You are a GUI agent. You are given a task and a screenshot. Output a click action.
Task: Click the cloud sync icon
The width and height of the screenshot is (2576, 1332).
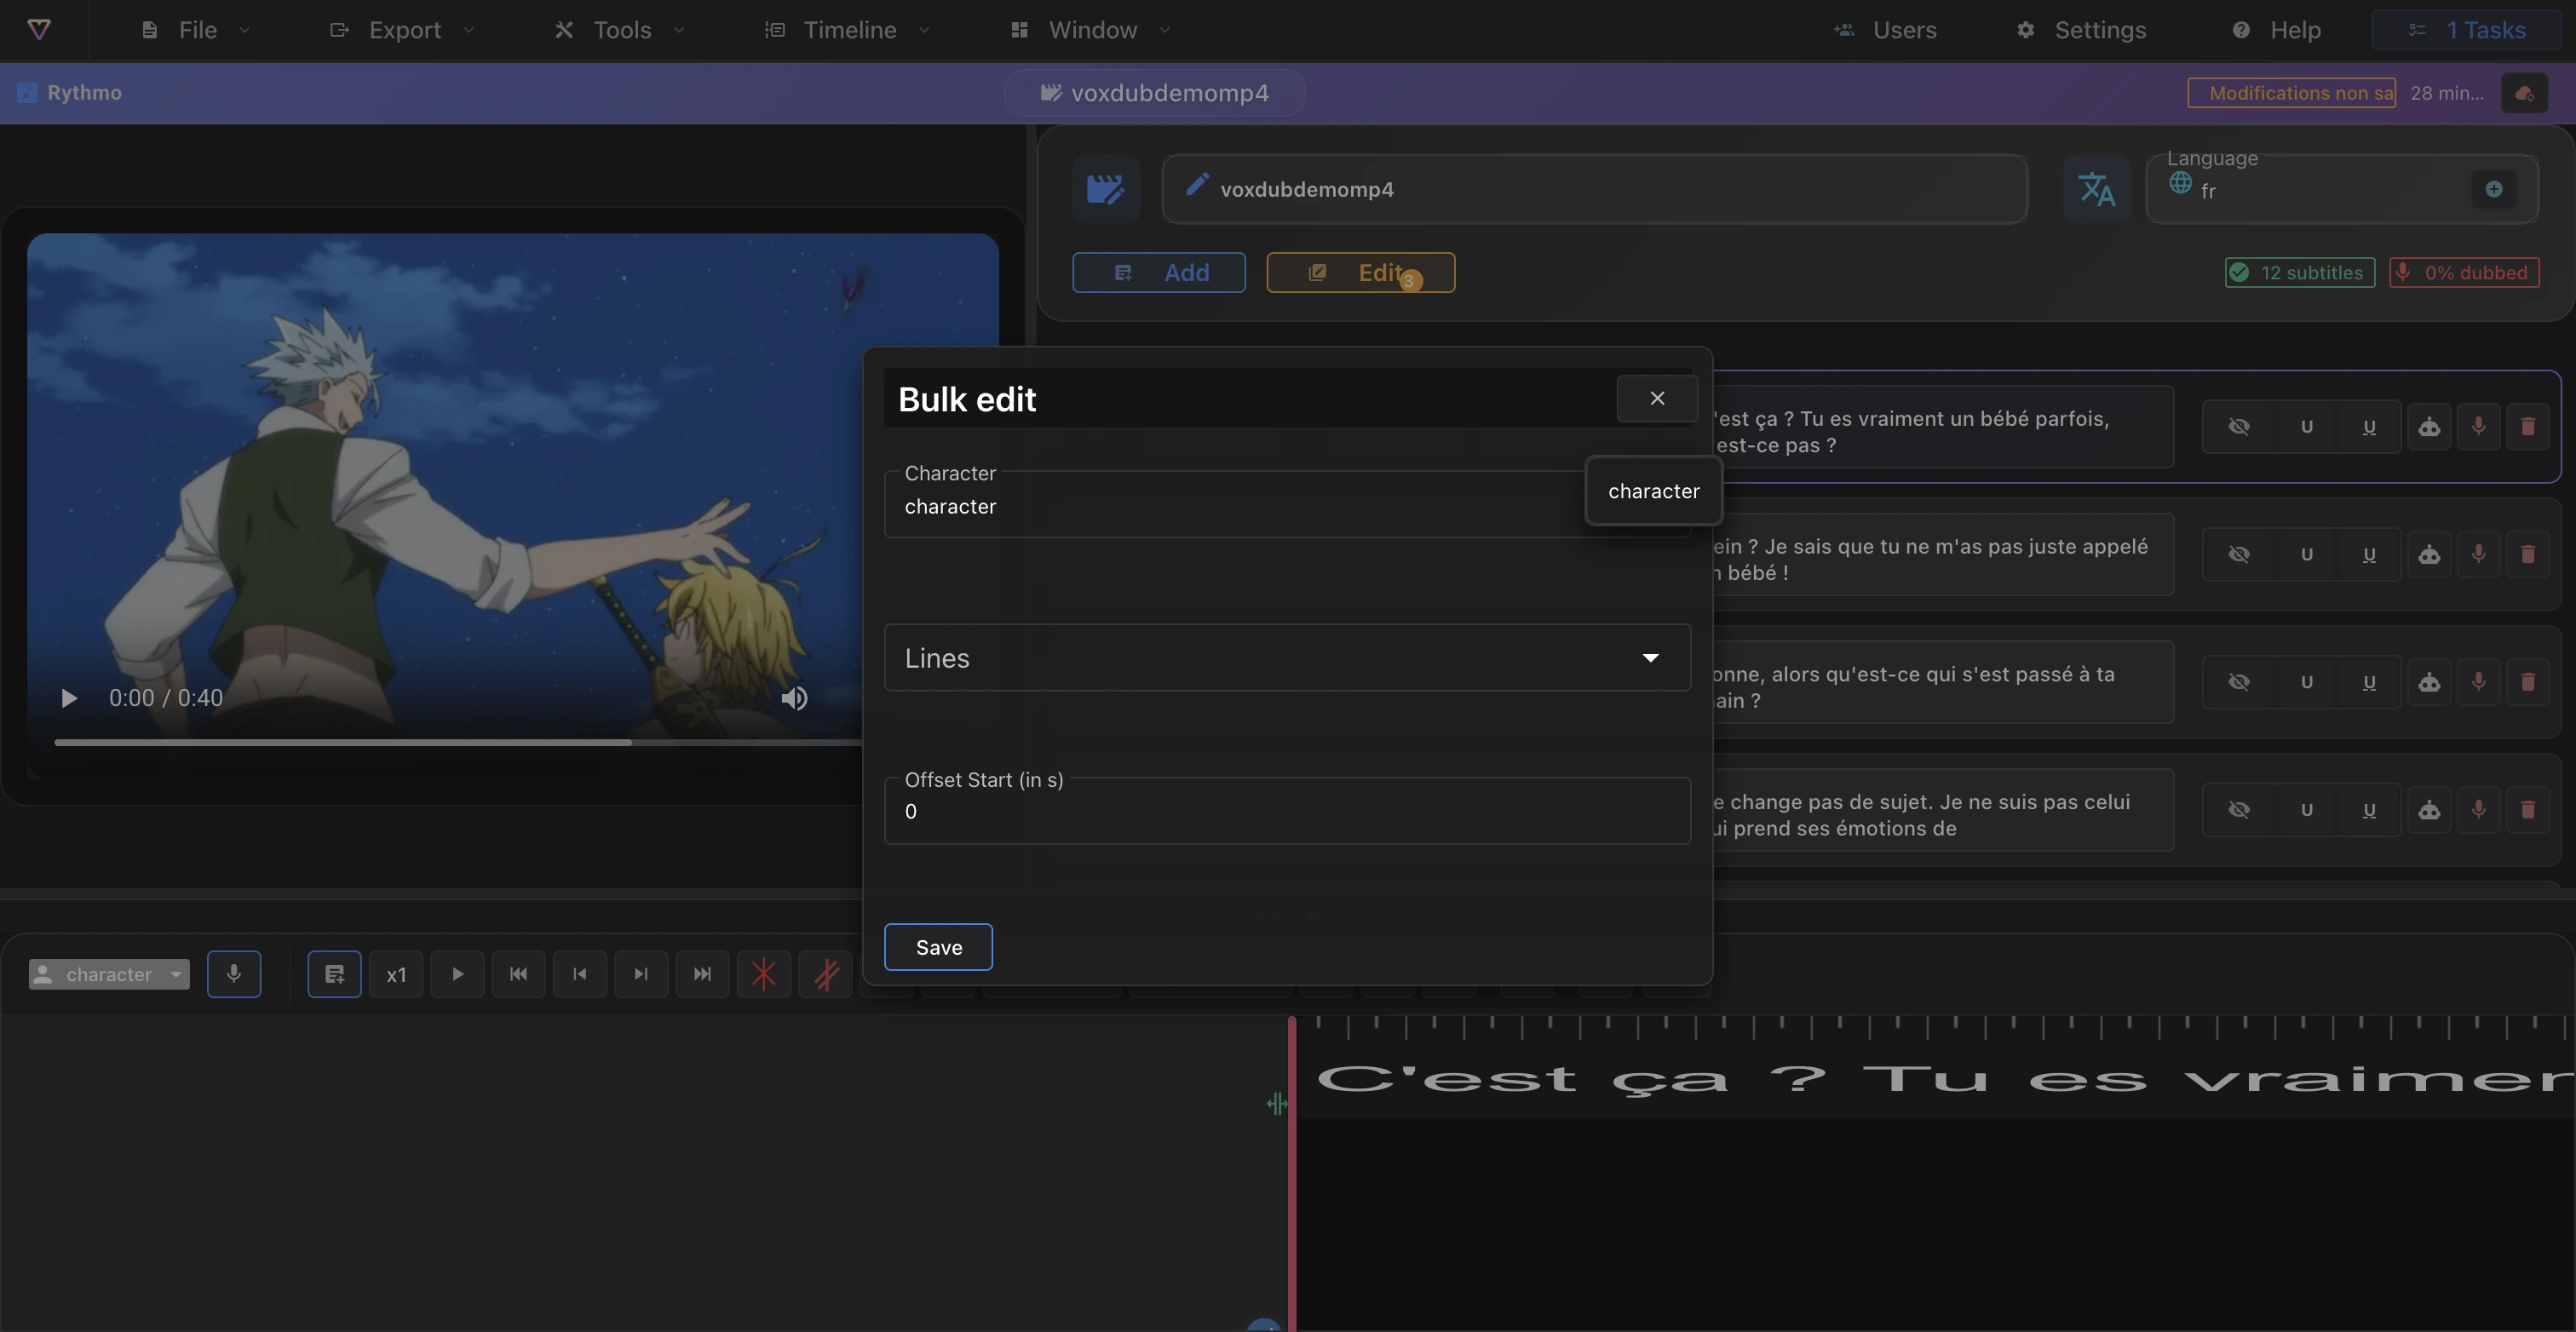[2524, 93]
